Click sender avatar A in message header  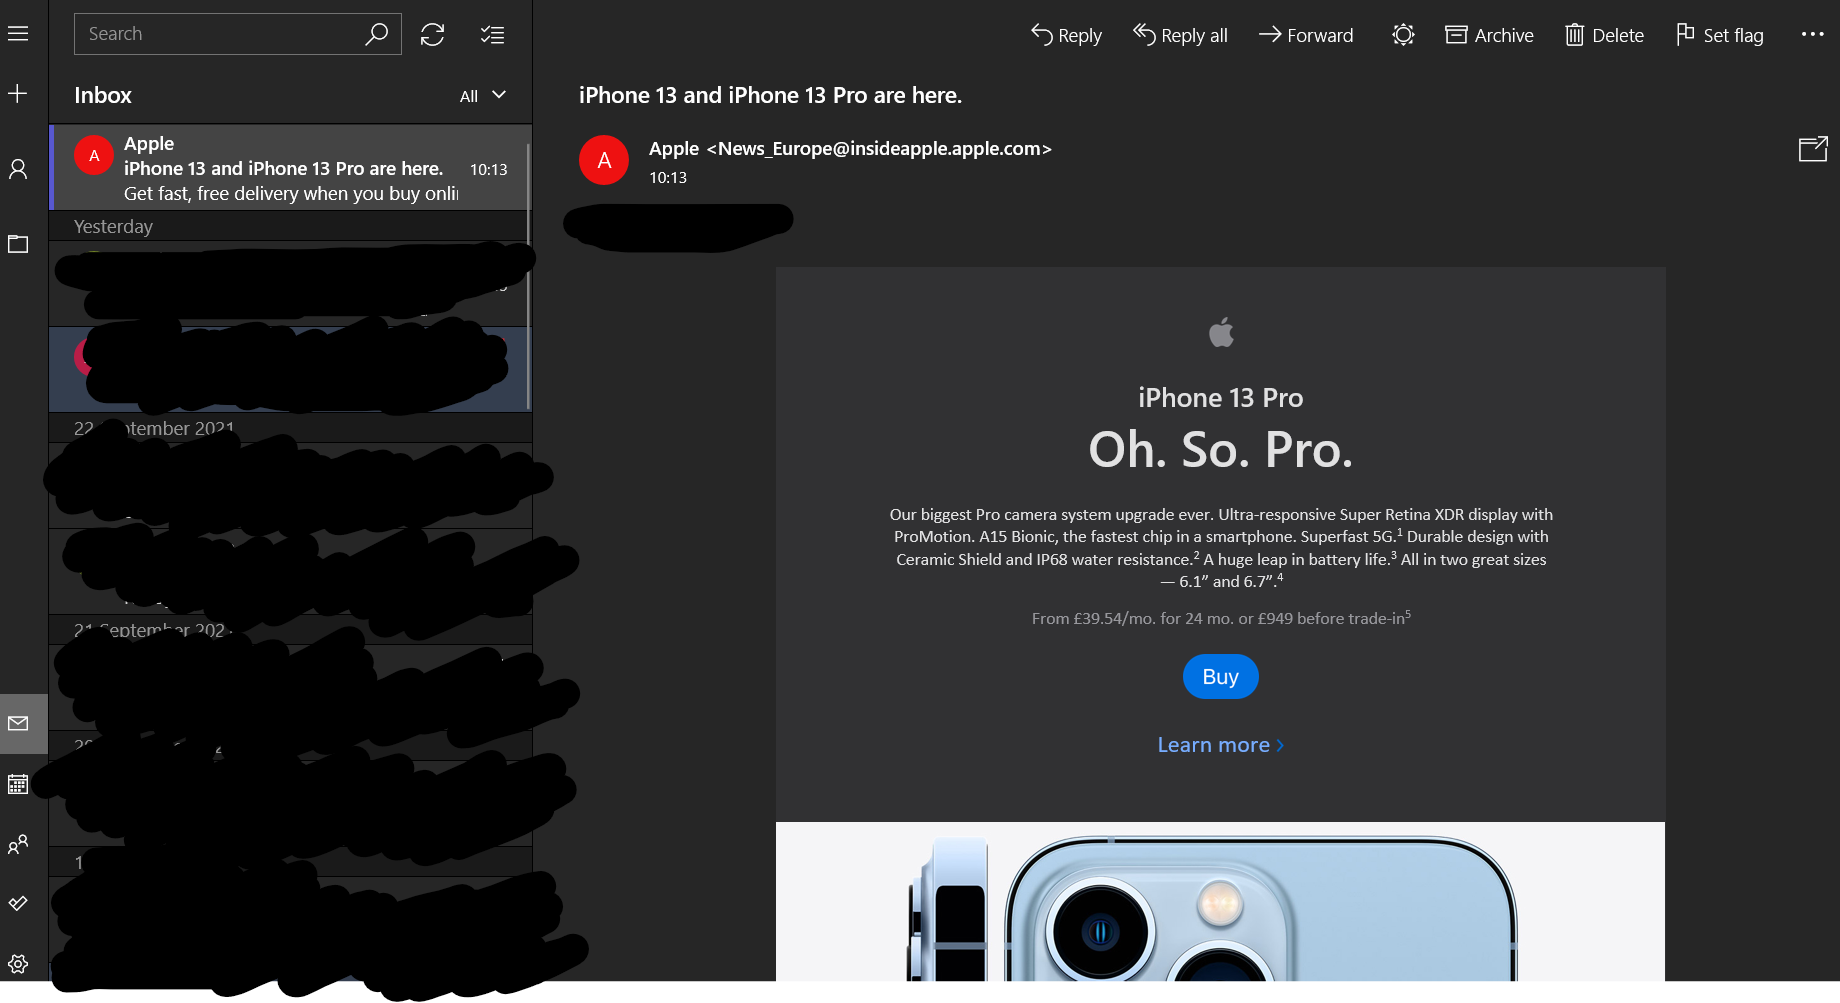pos(604,160)
